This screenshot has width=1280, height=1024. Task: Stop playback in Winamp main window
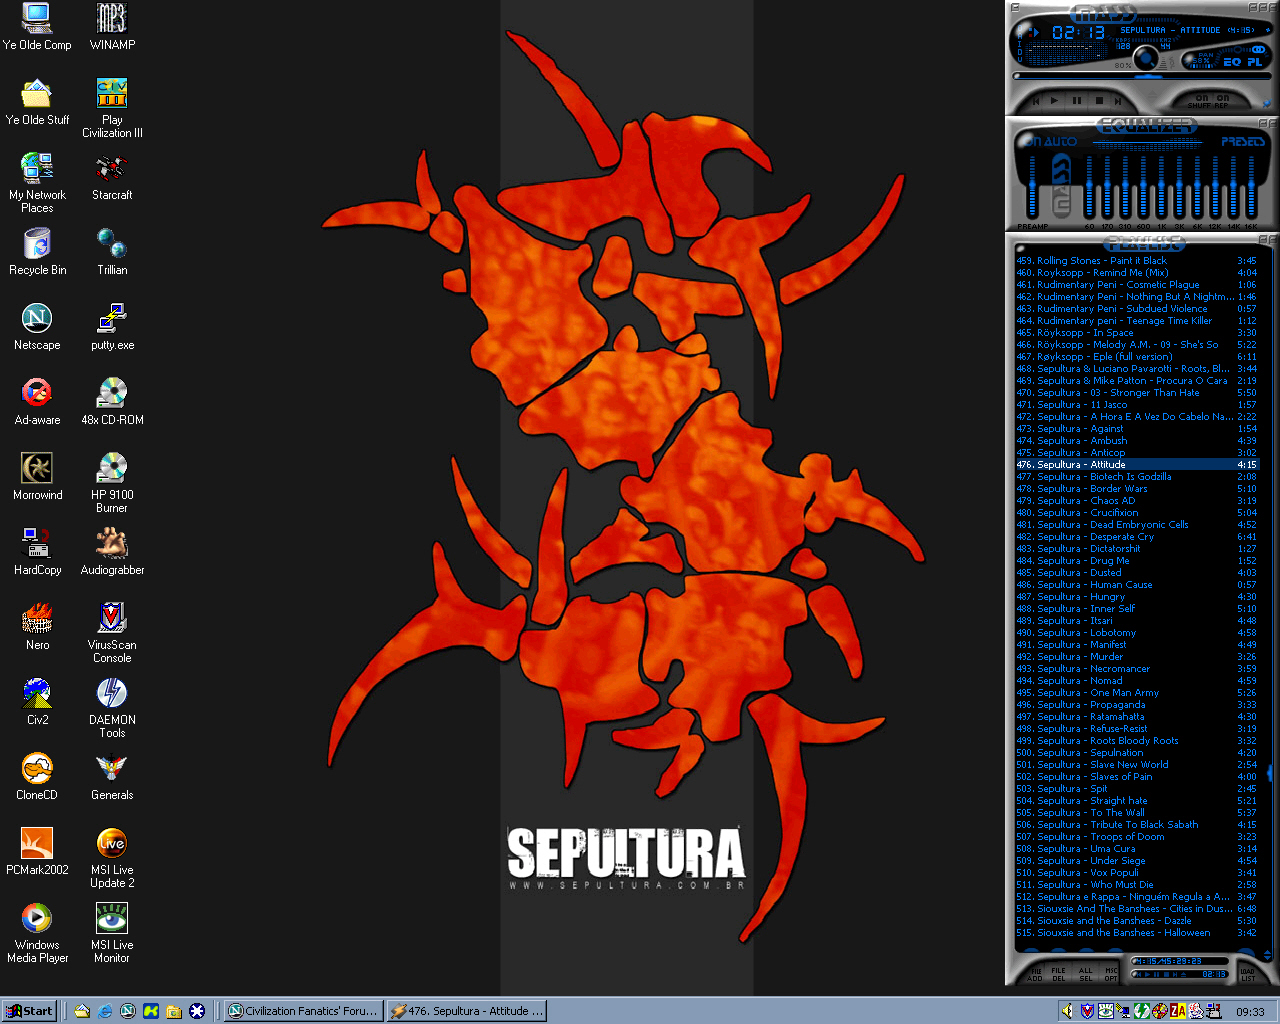coord(1099,101)
